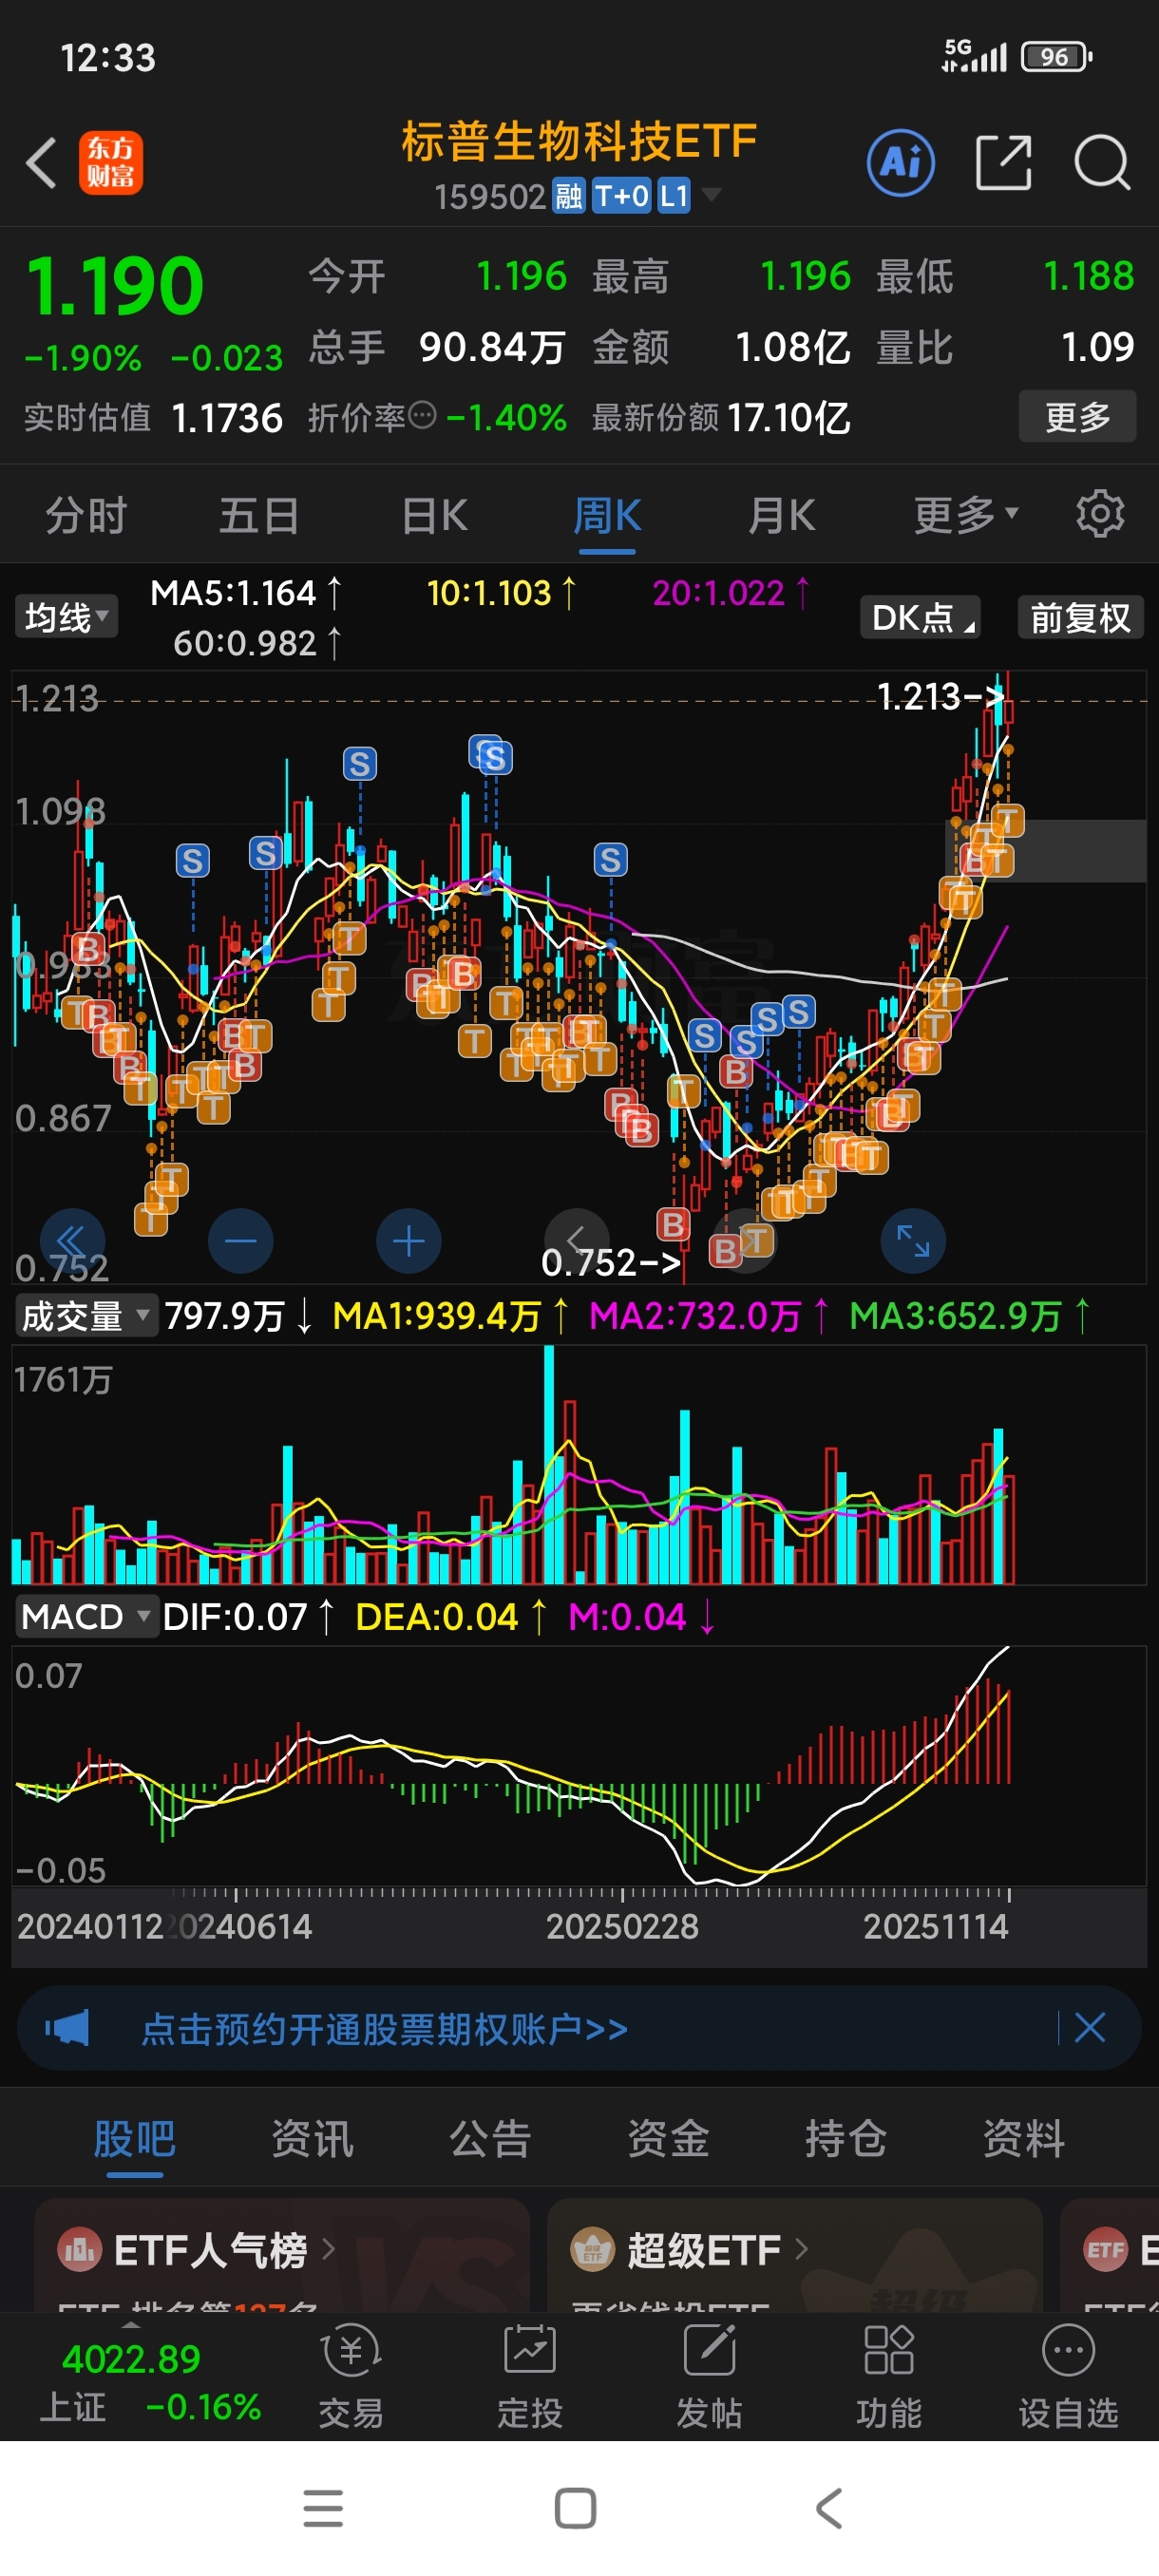Expand chart to fullscreen icon
Viewport: 1159px width, 2576px height.
click(913, 1241)
